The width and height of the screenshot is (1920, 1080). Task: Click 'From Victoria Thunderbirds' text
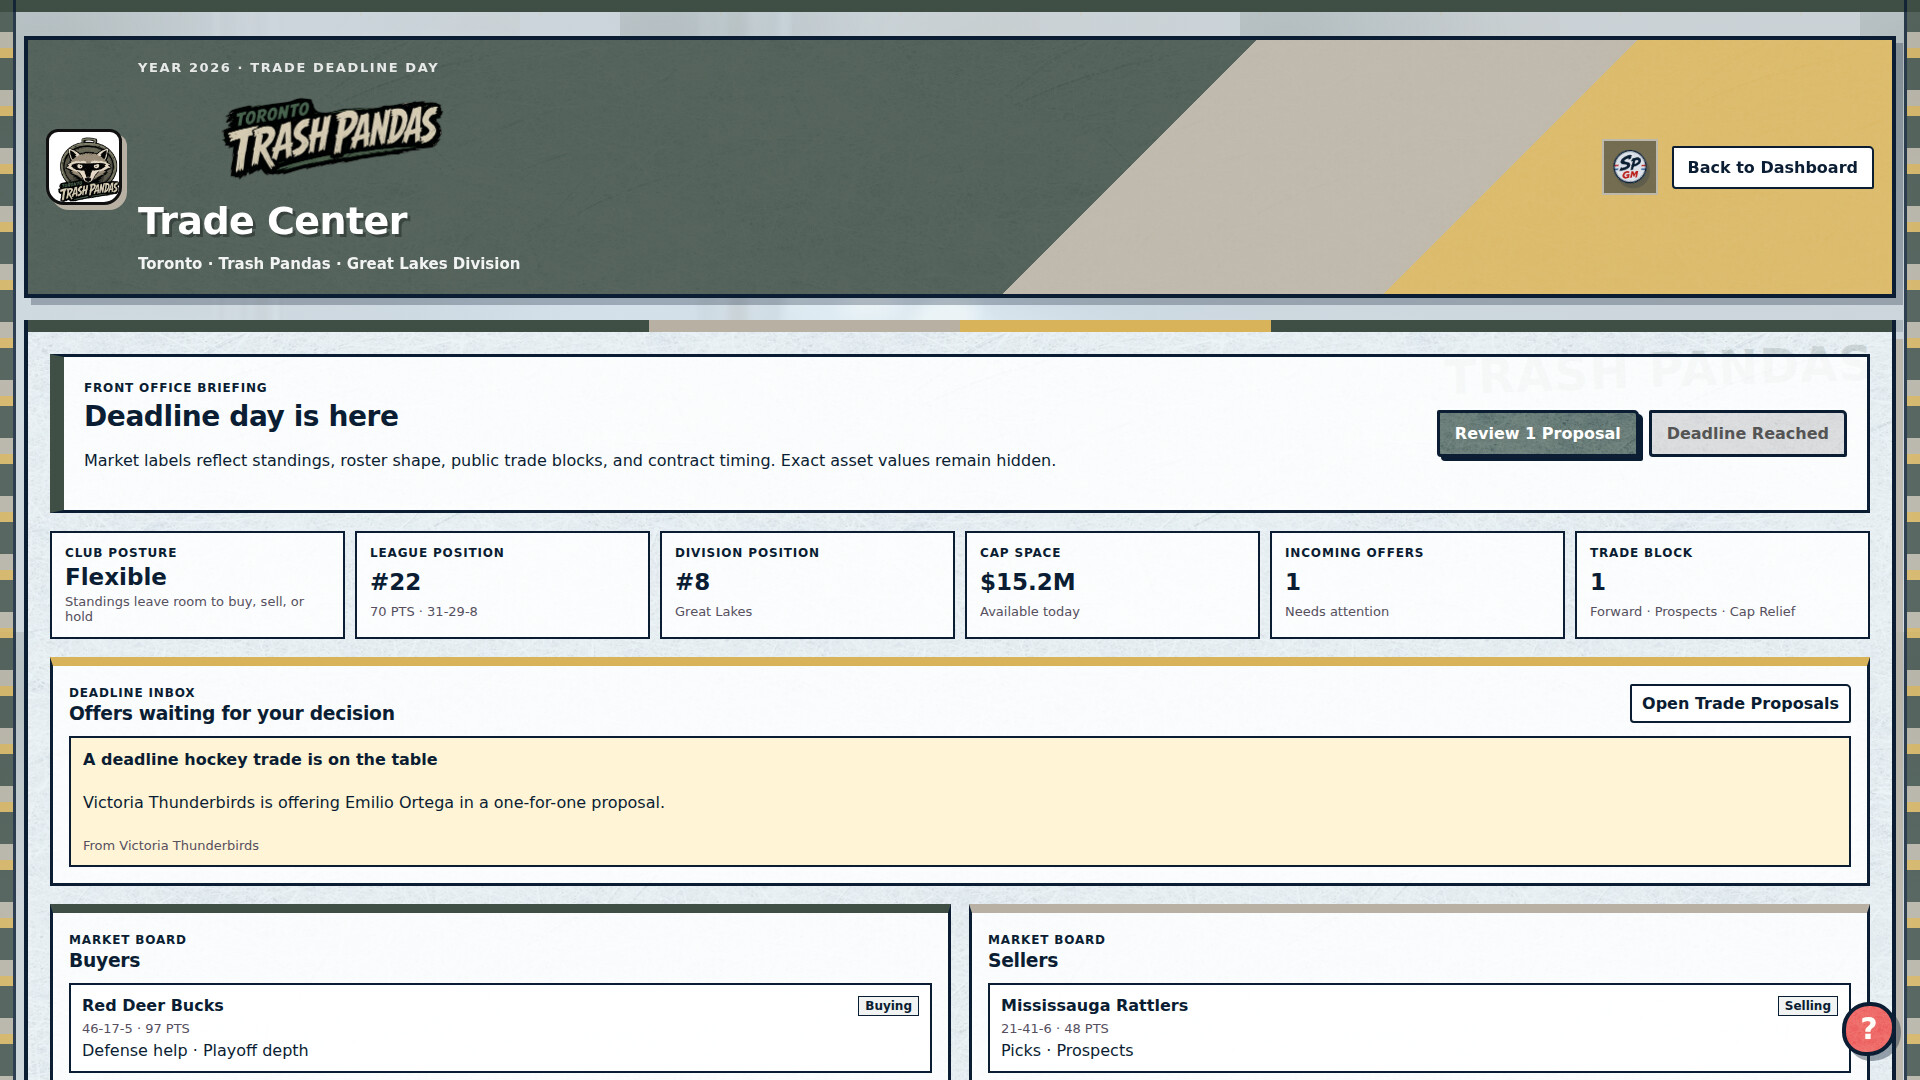click(171, 846)
